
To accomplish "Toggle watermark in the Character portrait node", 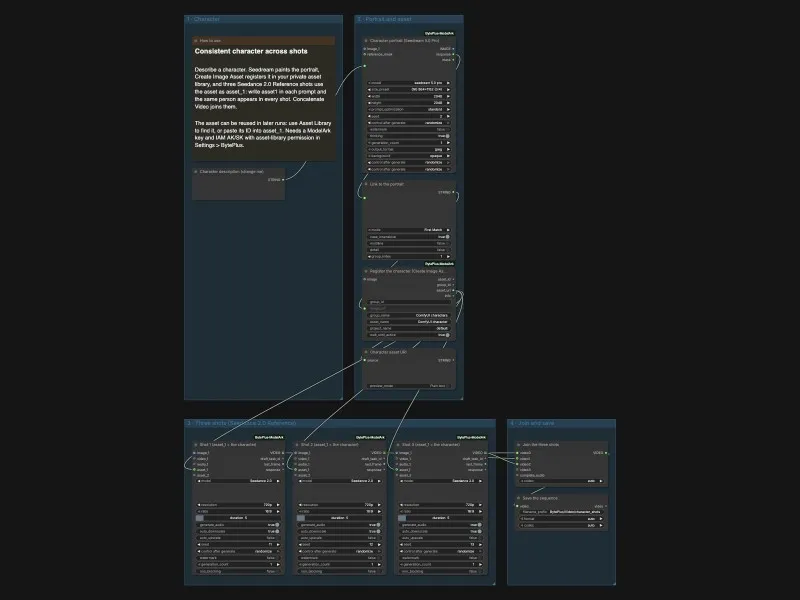I will point(409,130).
